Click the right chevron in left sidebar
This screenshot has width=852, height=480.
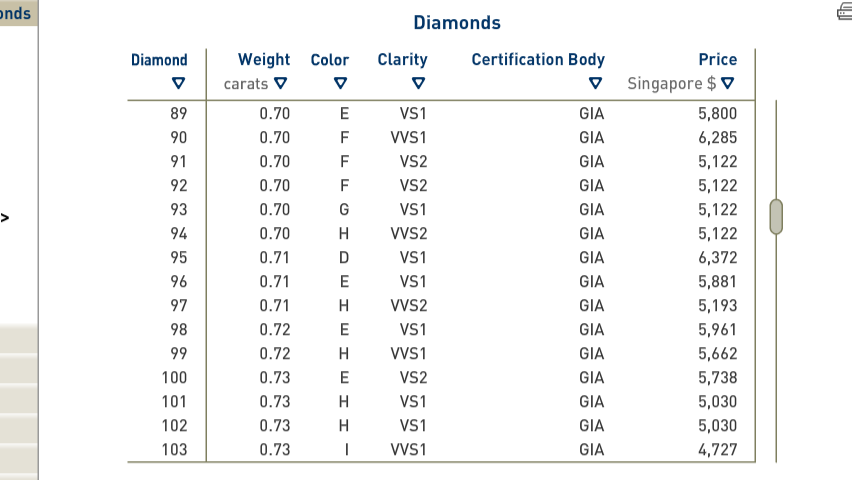[5, 216]
